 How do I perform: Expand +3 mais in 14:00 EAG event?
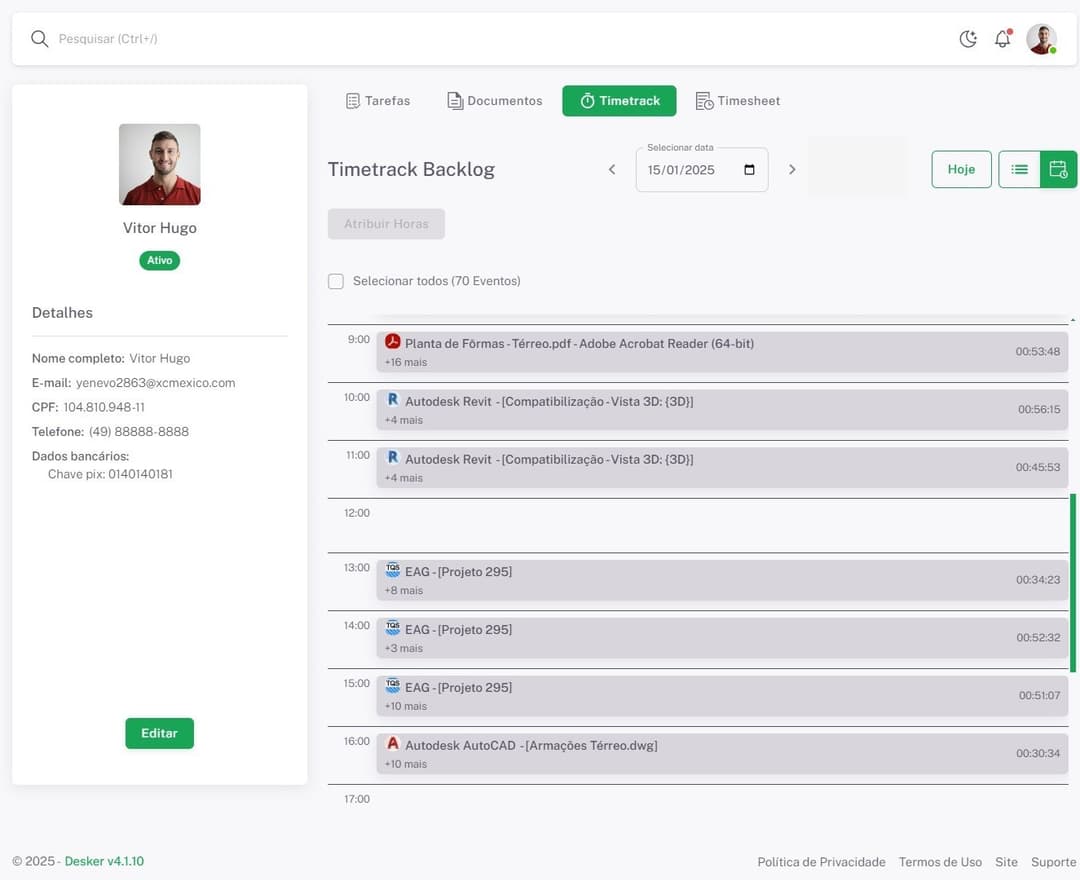pyautogui.click(x=404, y=649)
